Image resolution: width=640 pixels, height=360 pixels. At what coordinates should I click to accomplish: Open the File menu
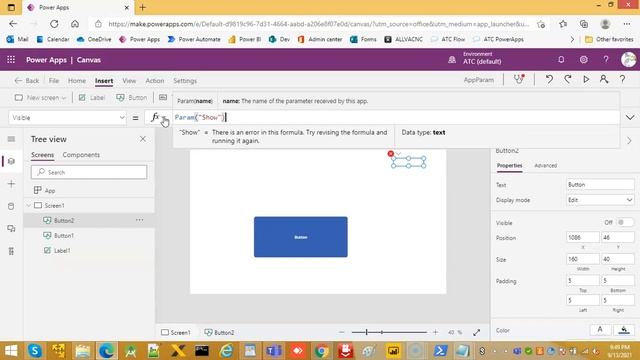[x=54, y=81]
